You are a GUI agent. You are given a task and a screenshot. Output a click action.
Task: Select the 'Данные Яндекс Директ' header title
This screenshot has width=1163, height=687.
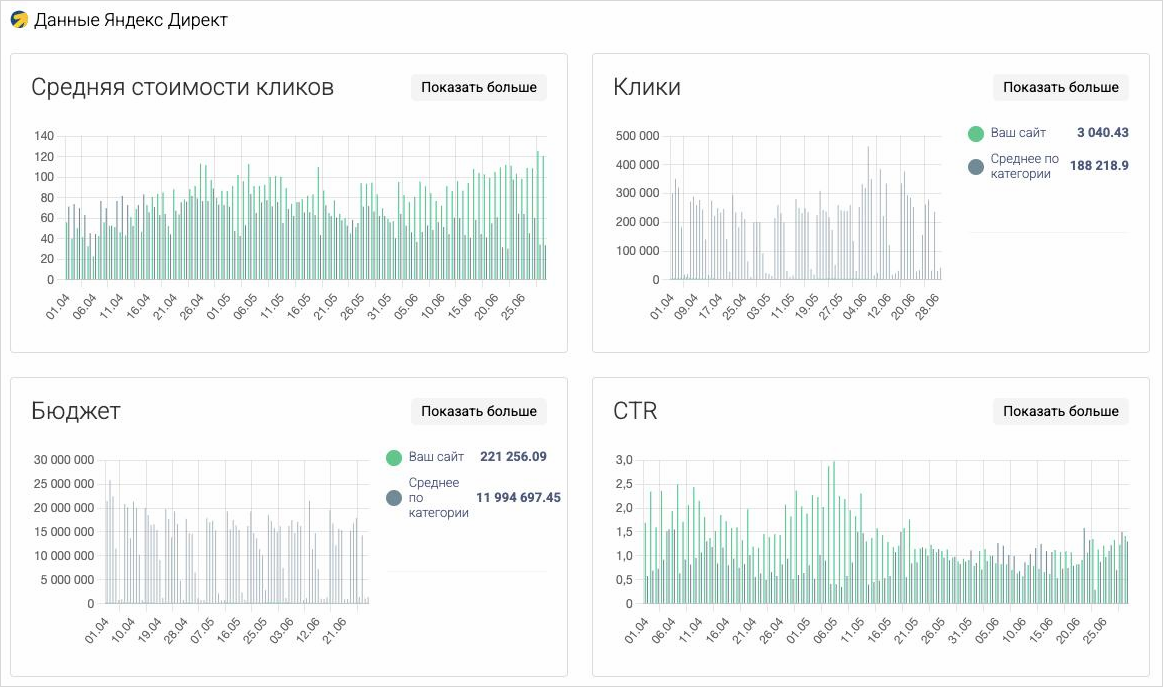point(131,20)
